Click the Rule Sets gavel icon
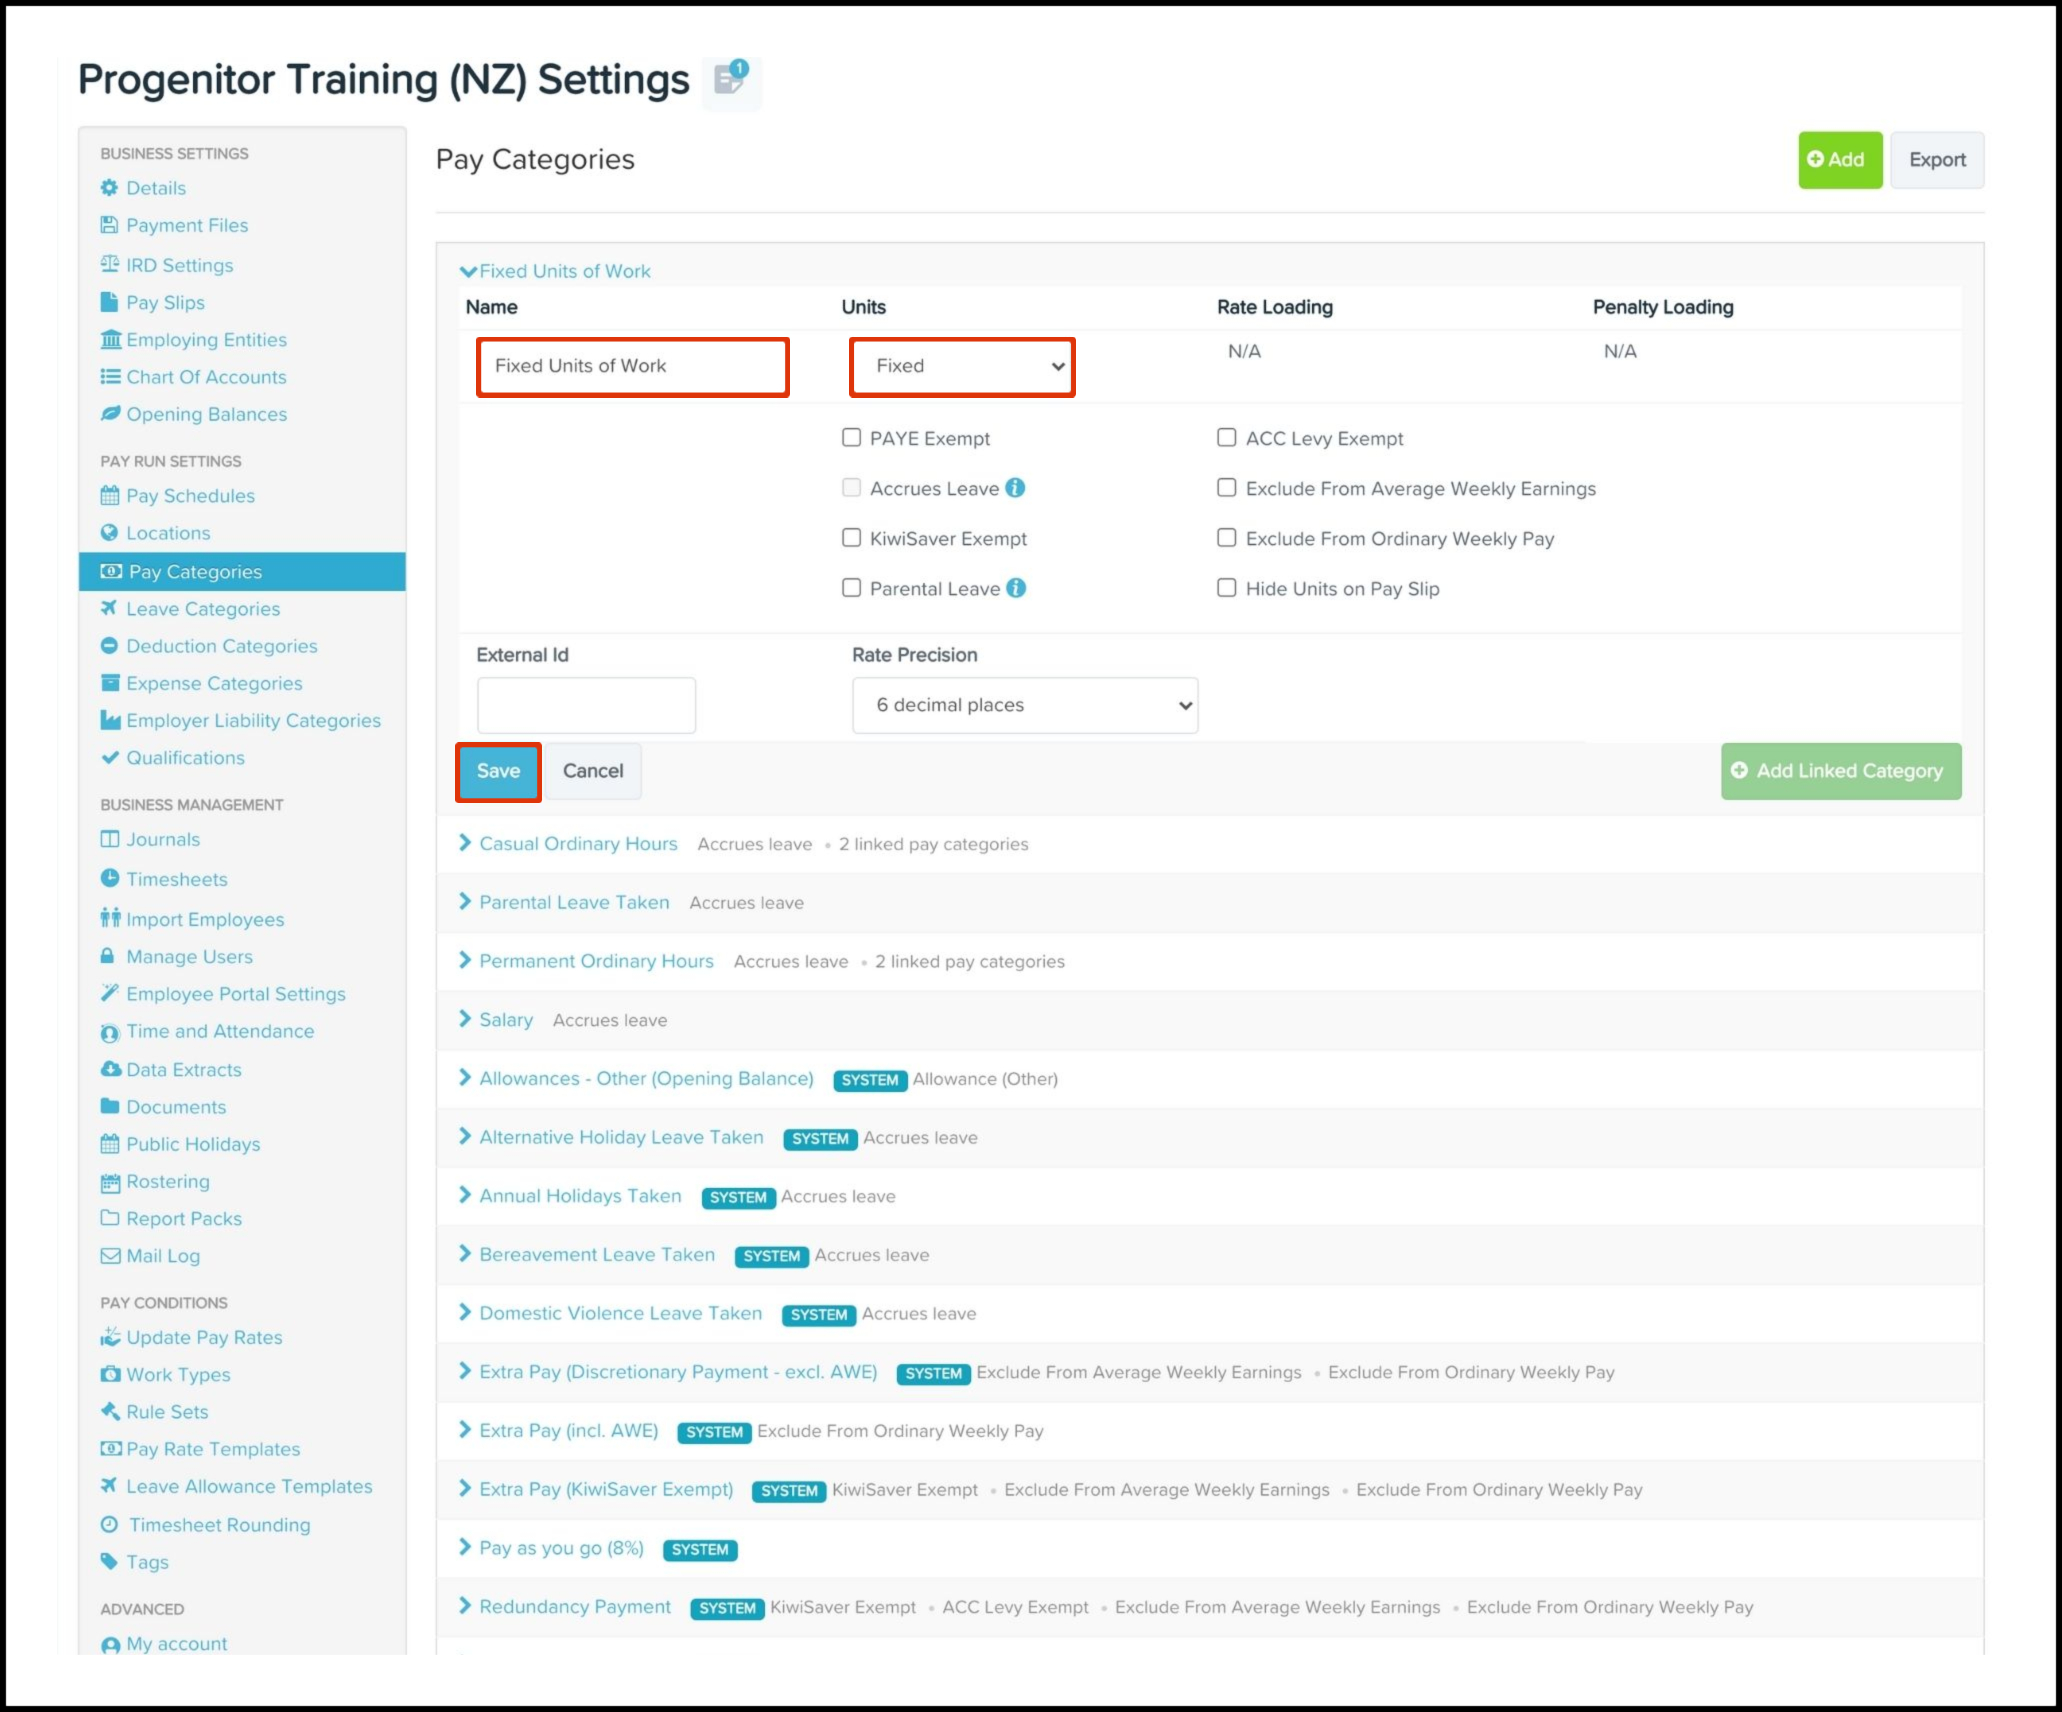Image resolution: width=2062 pixels, height=1712 pixels. pyautogui.click(x=110, y=1411)
